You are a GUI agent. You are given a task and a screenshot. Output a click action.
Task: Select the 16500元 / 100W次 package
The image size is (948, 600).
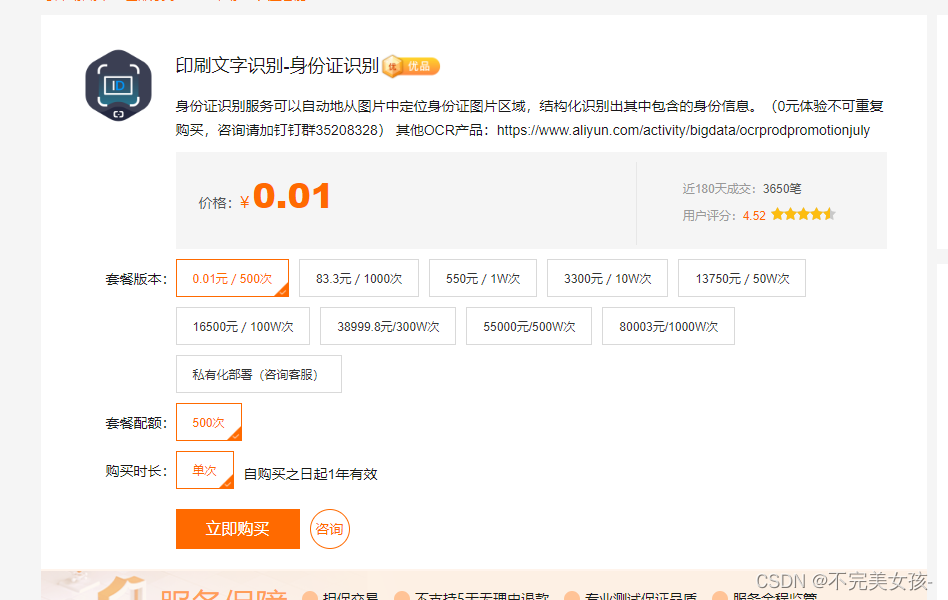[243, 326]
